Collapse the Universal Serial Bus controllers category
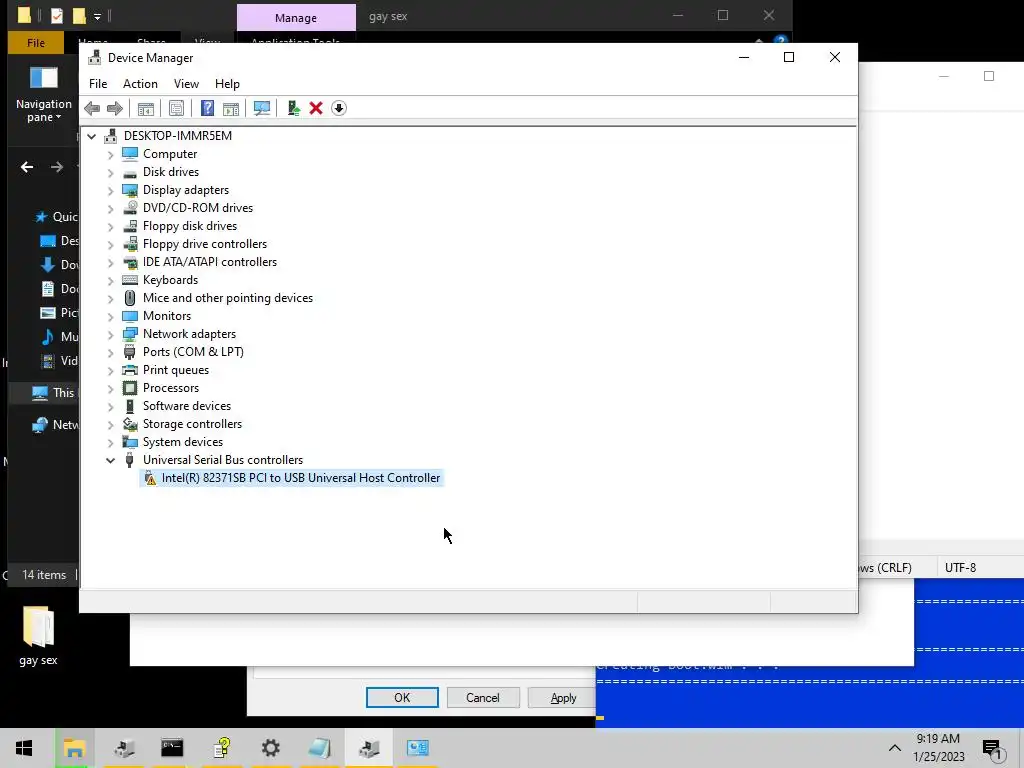 coord(110,460)
